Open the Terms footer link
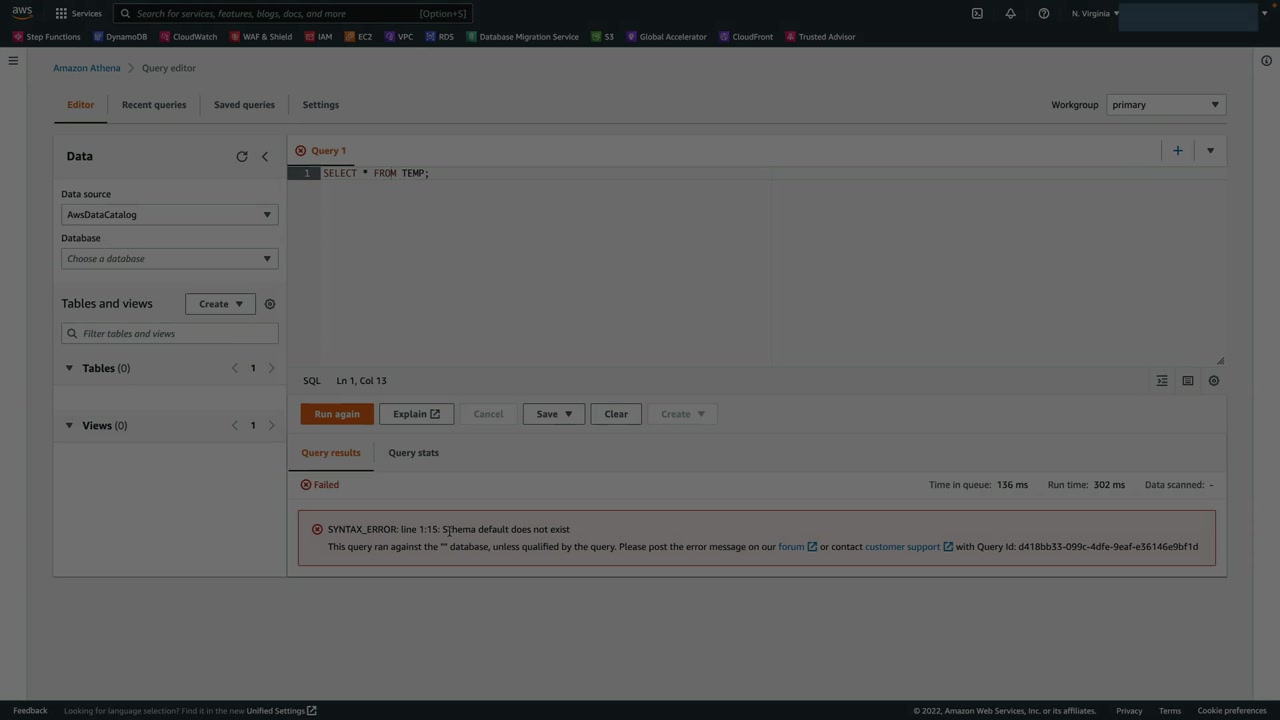This screenshot has height=720, width=1280. pos(1170,711)
